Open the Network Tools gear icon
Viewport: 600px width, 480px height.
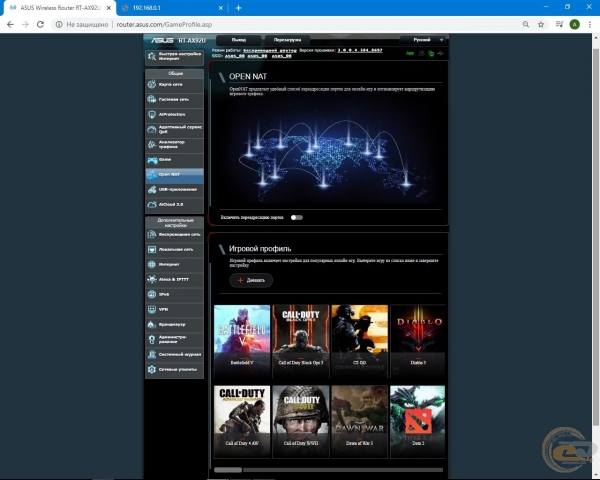click(x=152, y=369)
